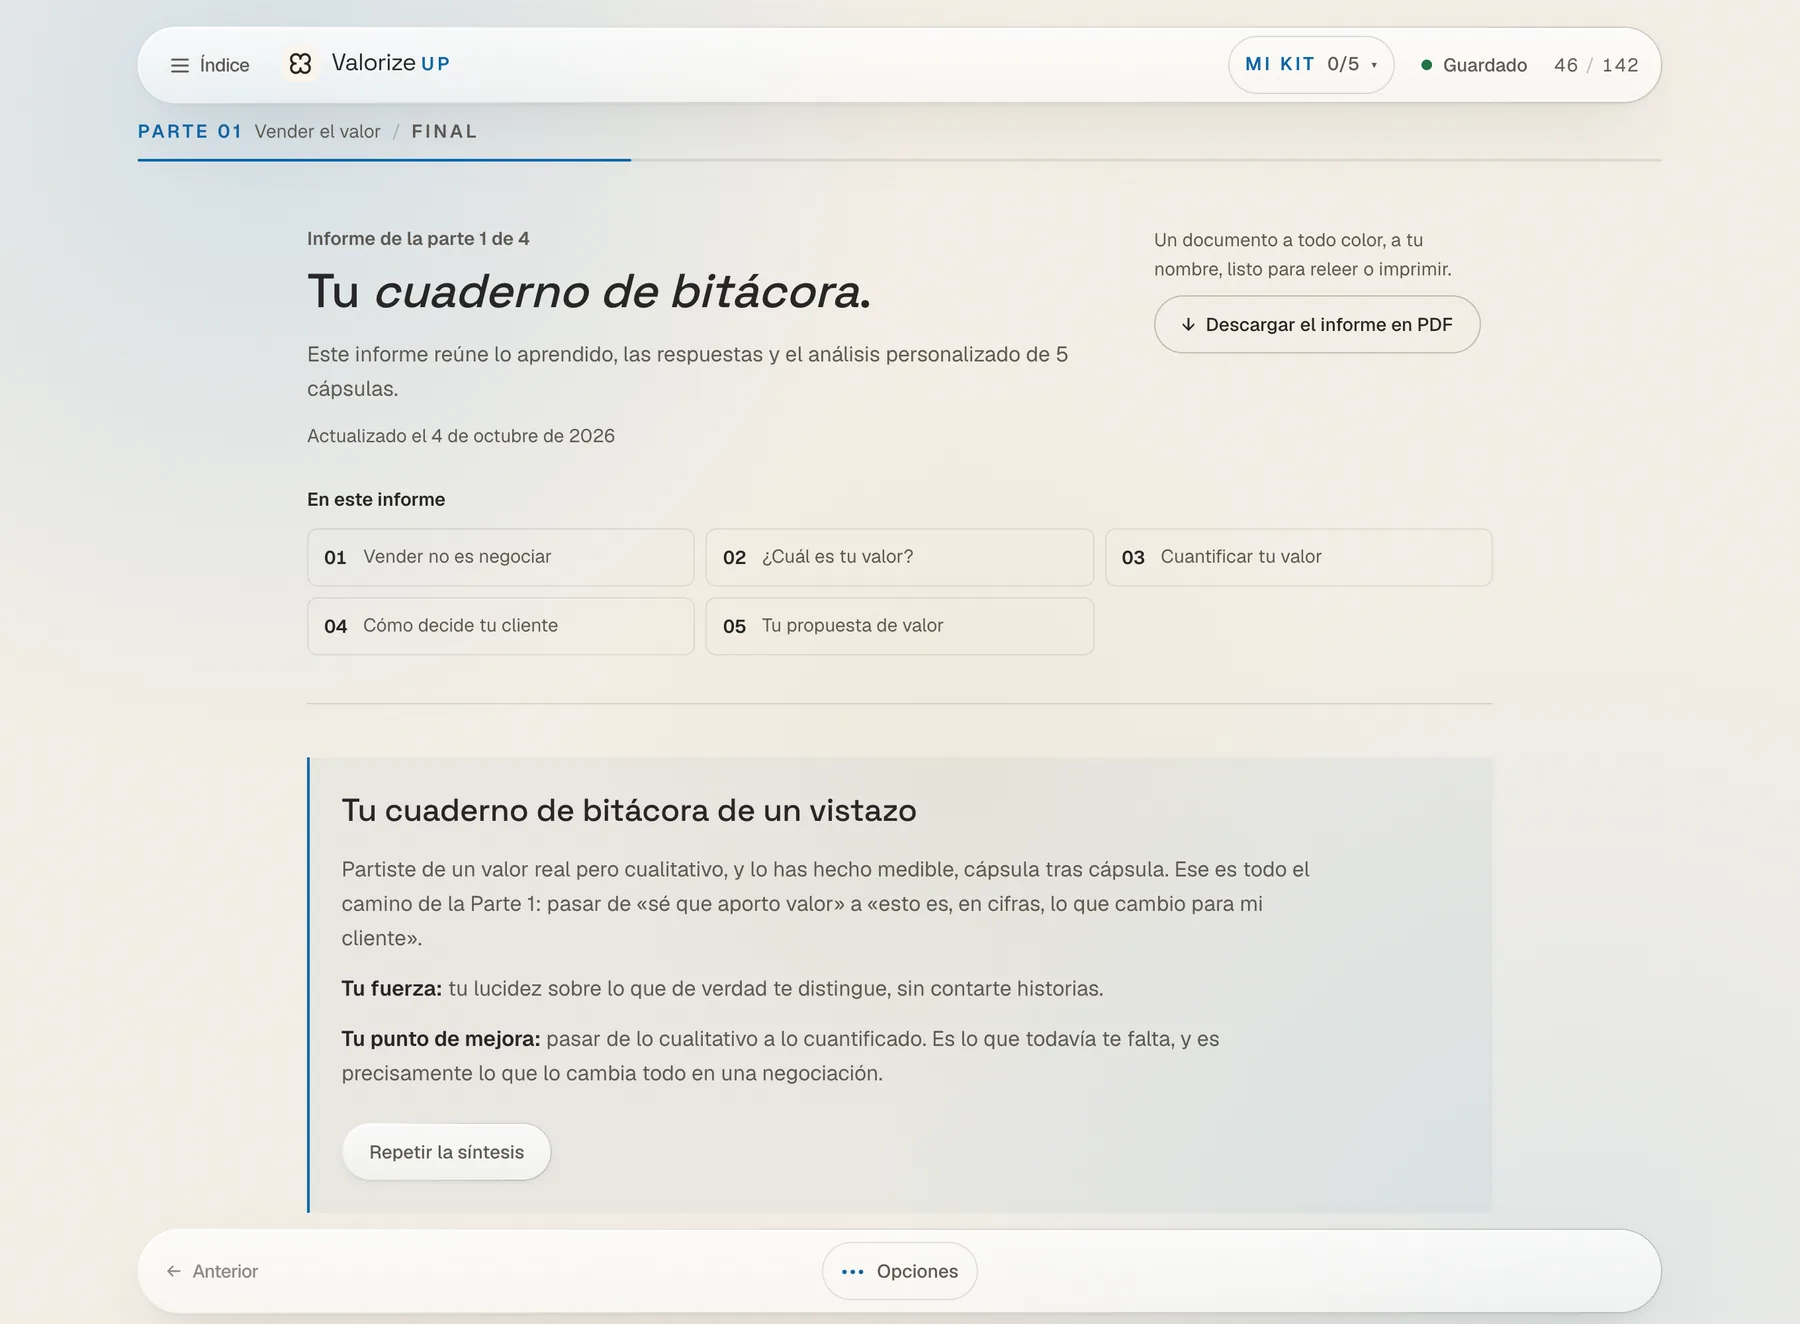
Task: Click the Vender el valor breadcrumb
Action: 317,132
